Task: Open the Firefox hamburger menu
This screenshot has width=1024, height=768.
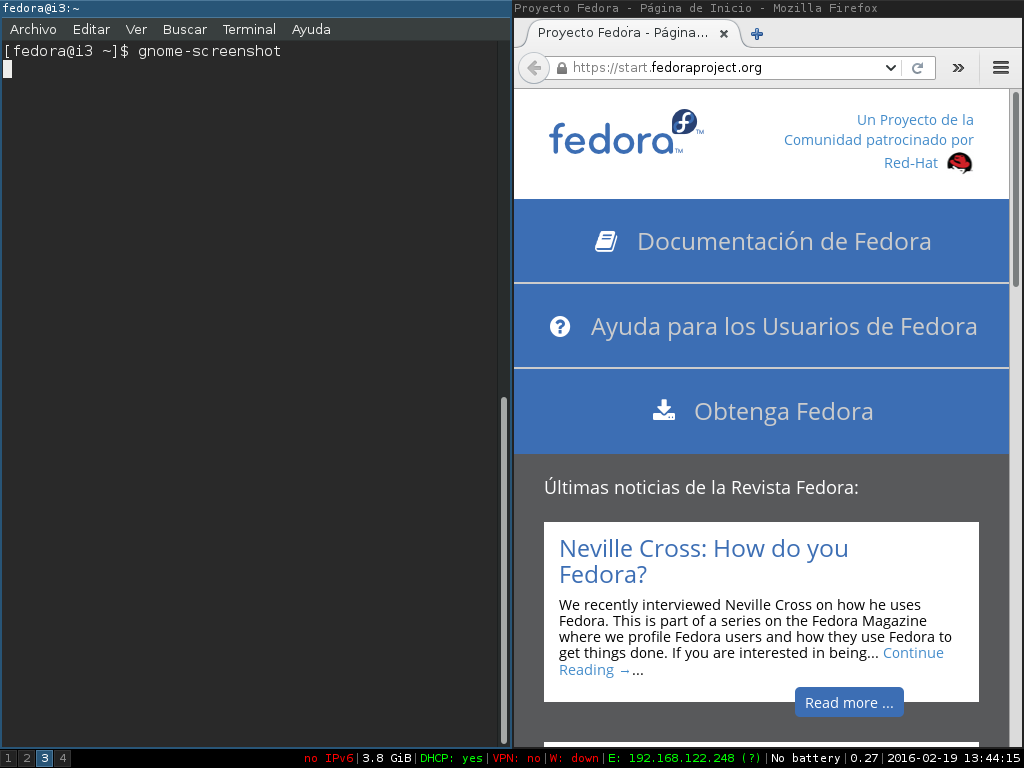Action: coord(1000,68)
